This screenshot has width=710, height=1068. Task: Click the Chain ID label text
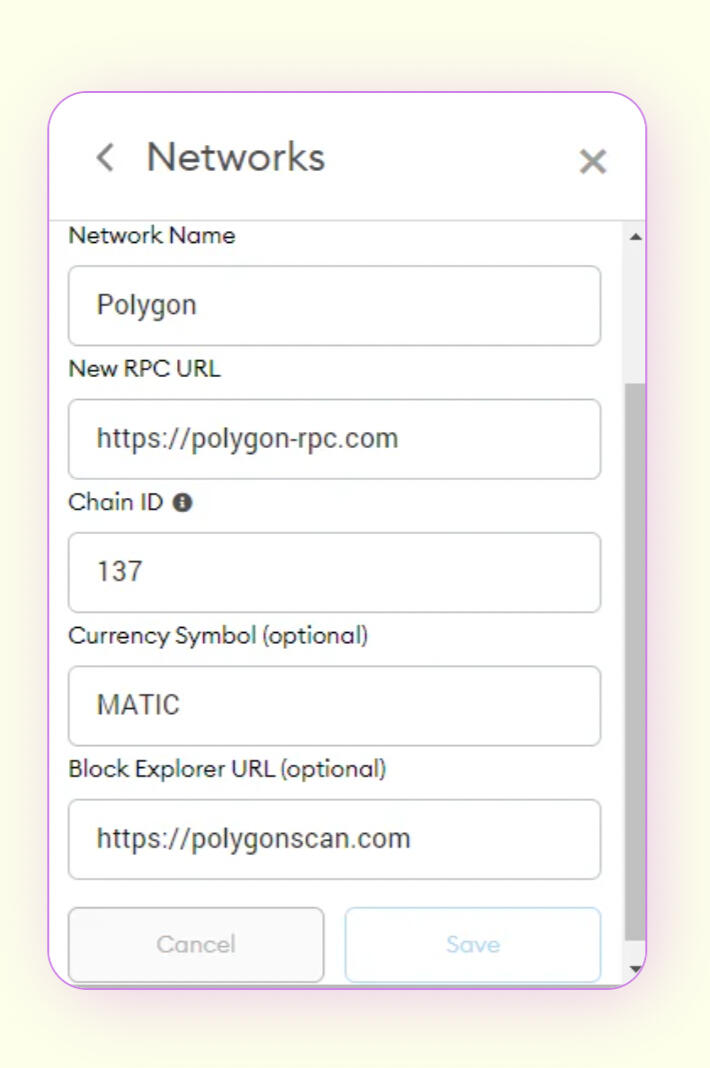tap(115, 502)
